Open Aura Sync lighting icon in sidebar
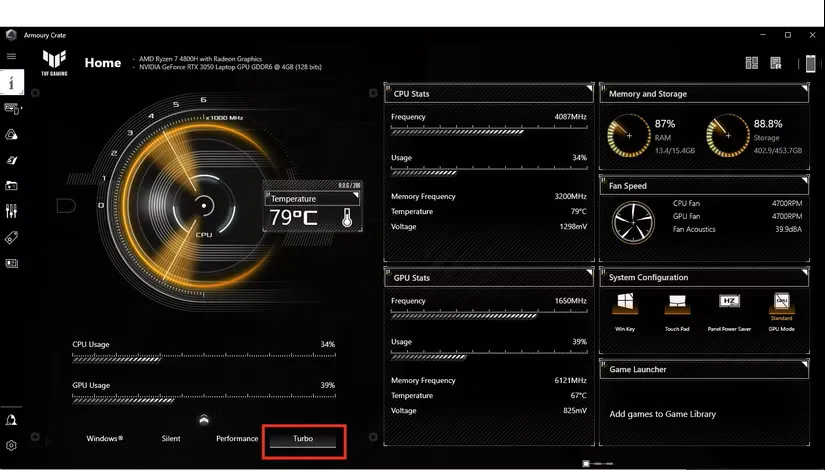This screenshot has width=825, height=470. point(11,135)
